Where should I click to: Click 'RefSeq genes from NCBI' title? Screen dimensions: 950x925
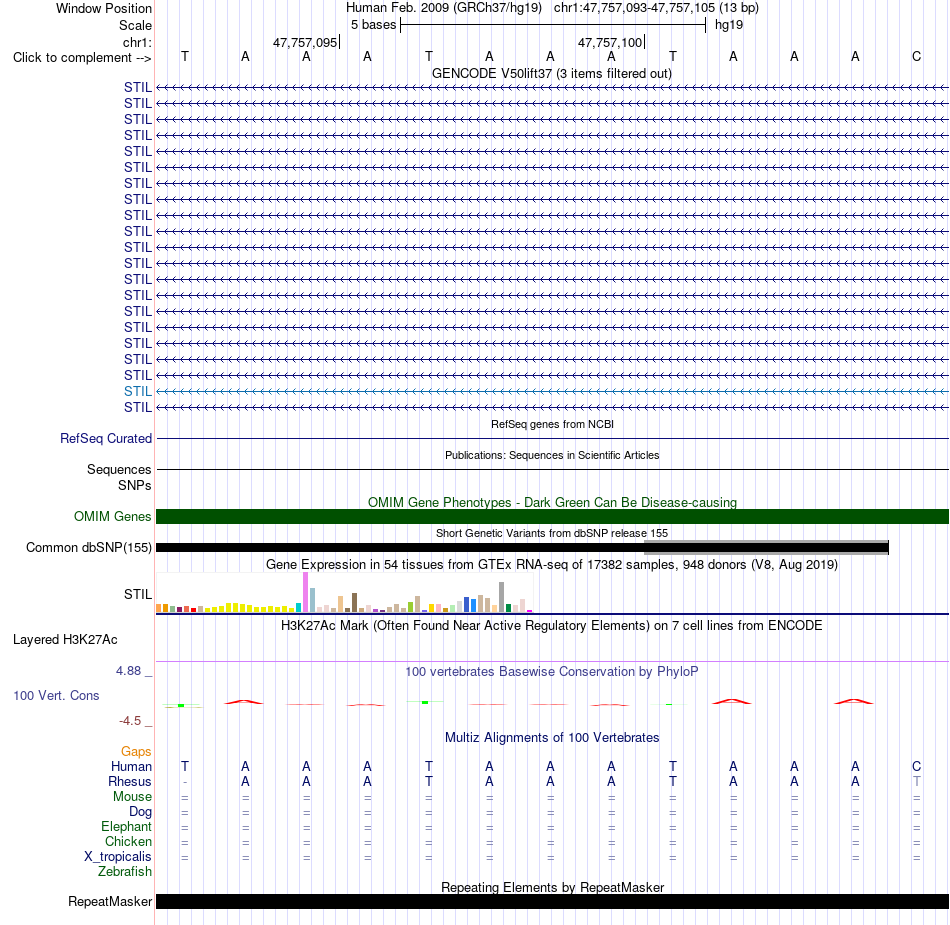(x=552, y=424)
